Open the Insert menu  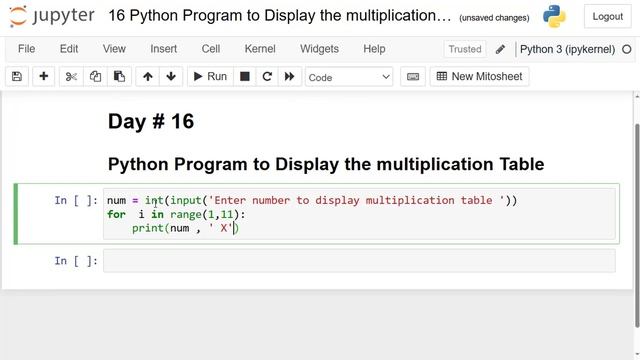[x=163, y=49]
